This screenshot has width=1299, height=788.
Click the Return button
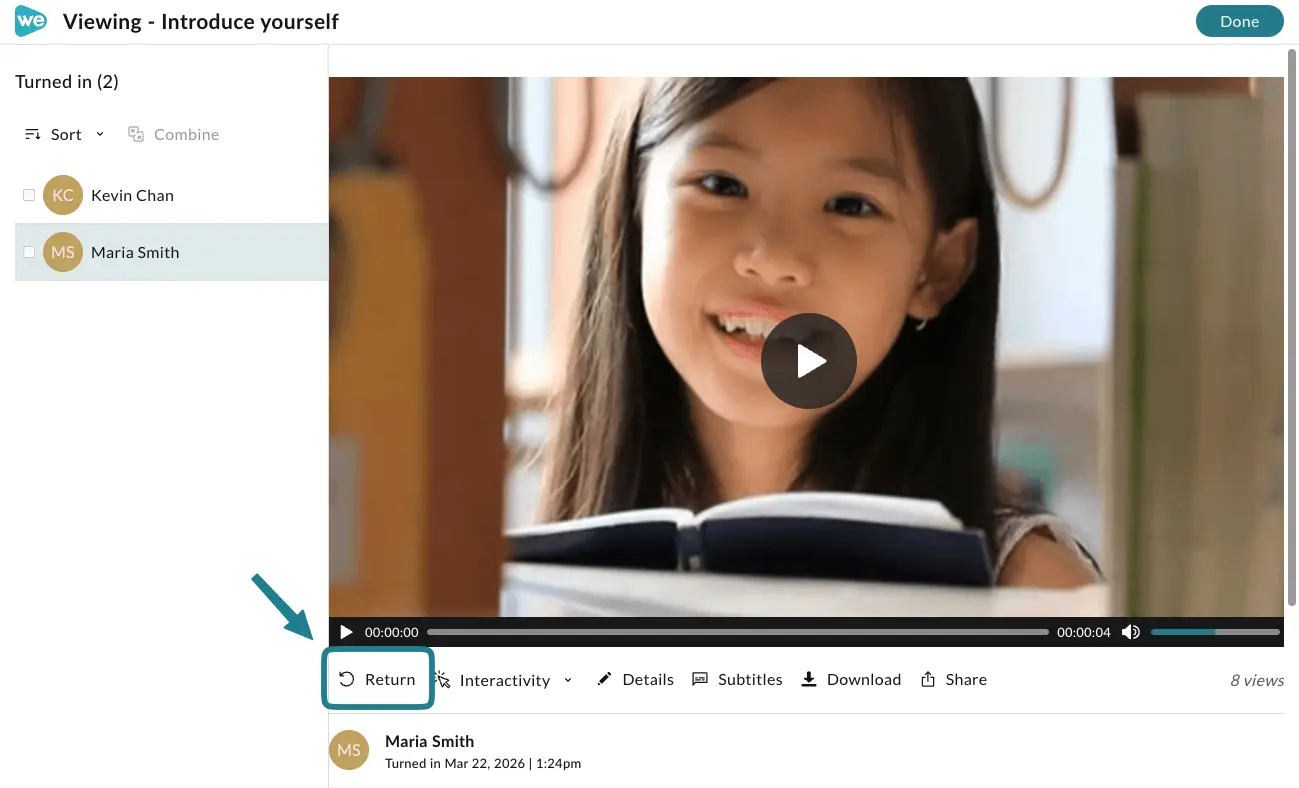377,679
